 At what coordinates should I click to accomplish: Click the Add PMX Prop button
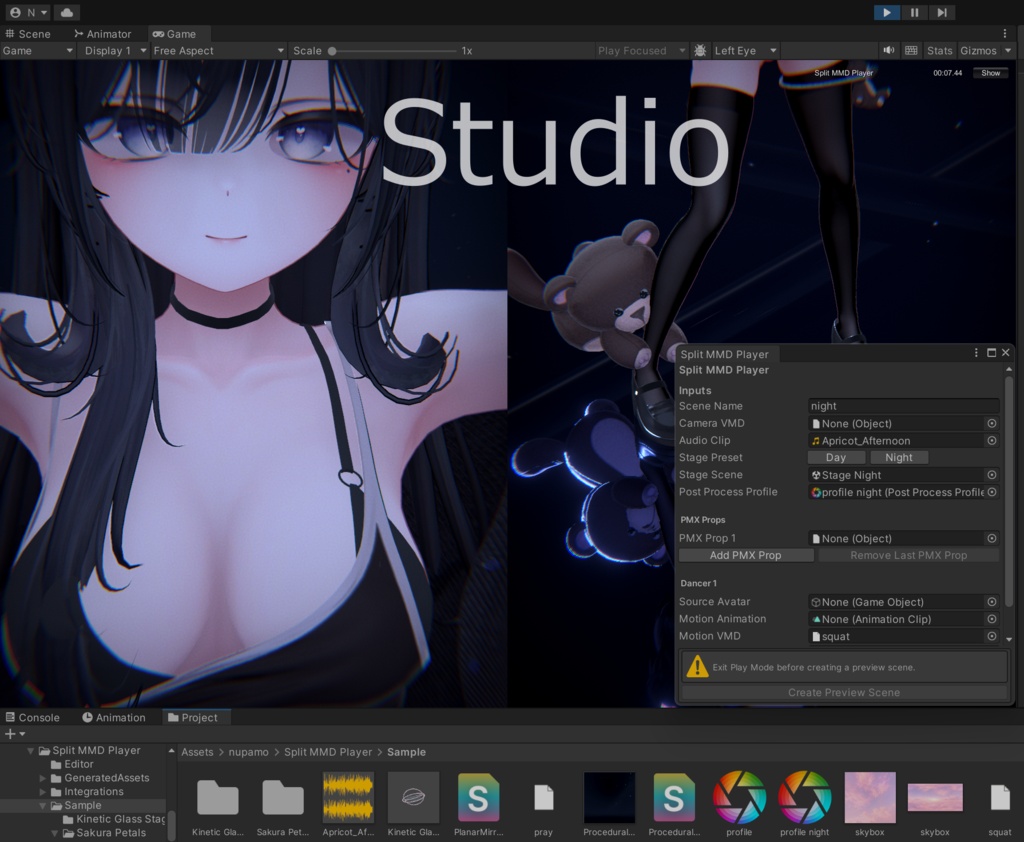746,555
